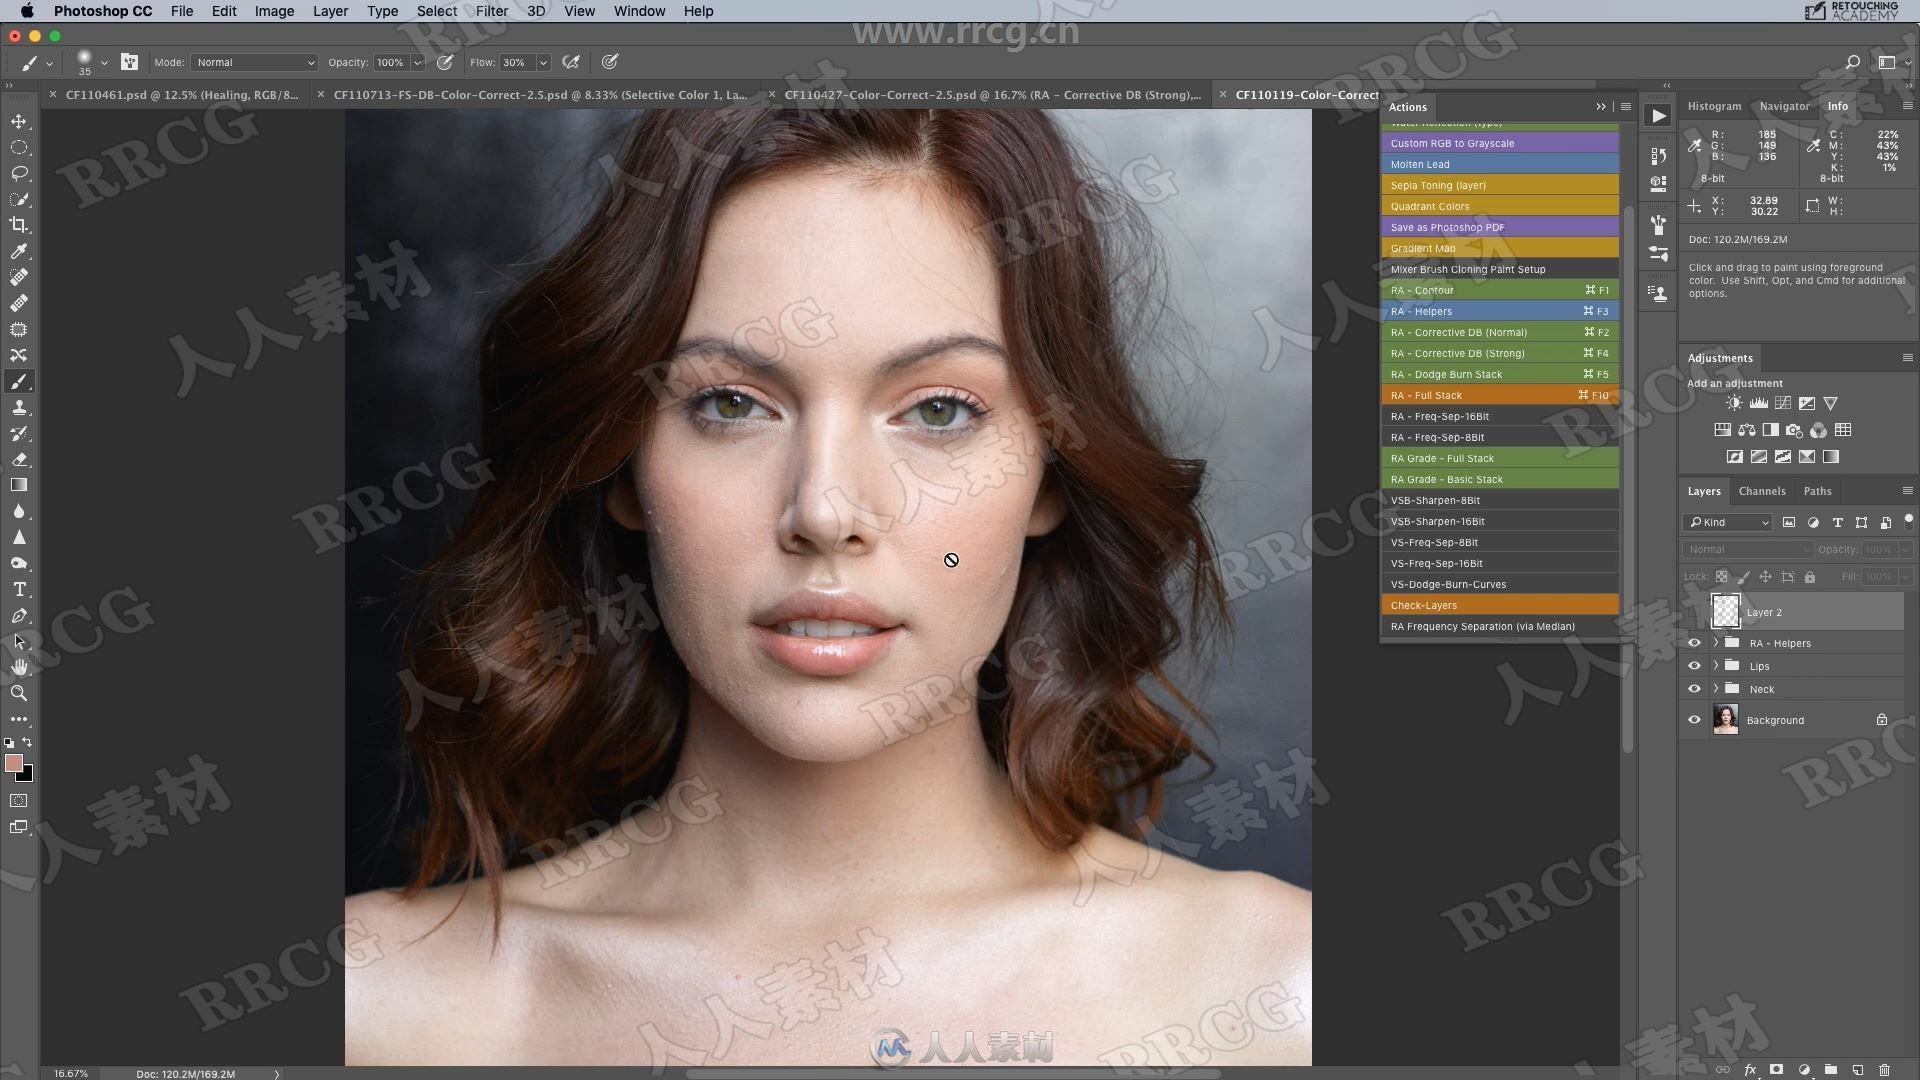Switch to the Channels tab
This screenshot has height=1080, width=1920.
click(1762, 491)
